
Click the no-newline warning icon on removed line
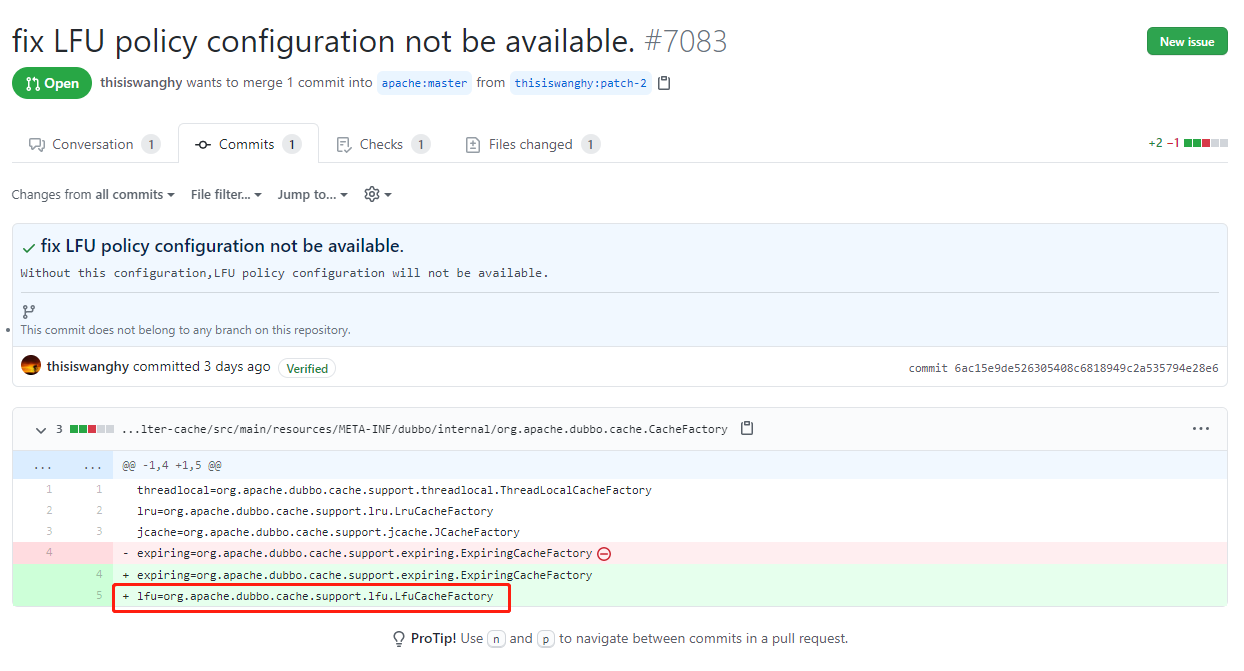coord(604,554)
